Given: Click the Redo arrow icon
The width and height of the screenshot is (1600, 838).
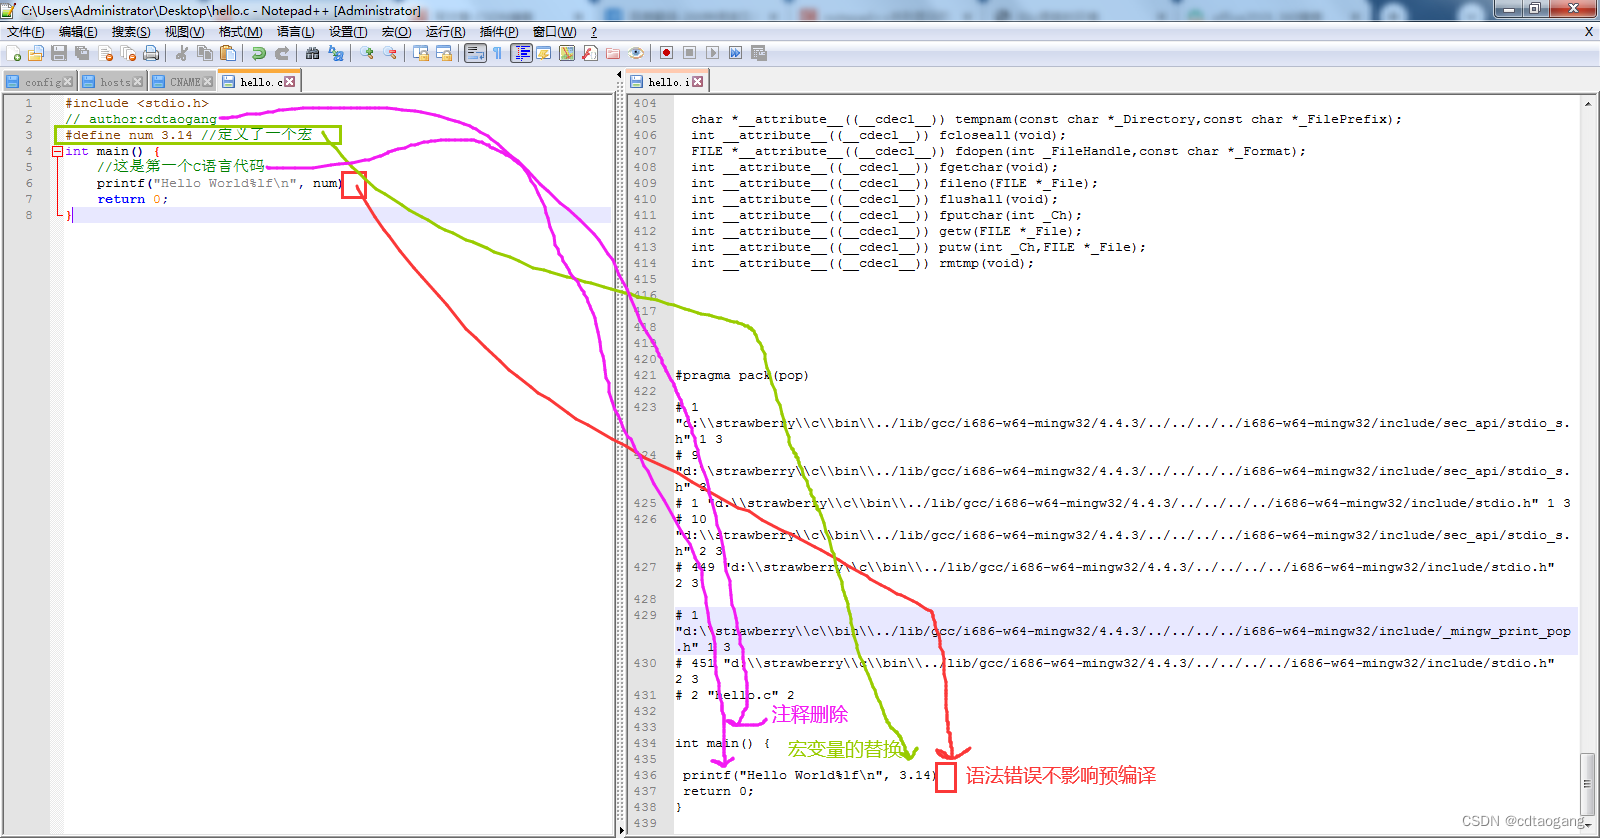Looking at the screenshot, I should coord(282,53).
